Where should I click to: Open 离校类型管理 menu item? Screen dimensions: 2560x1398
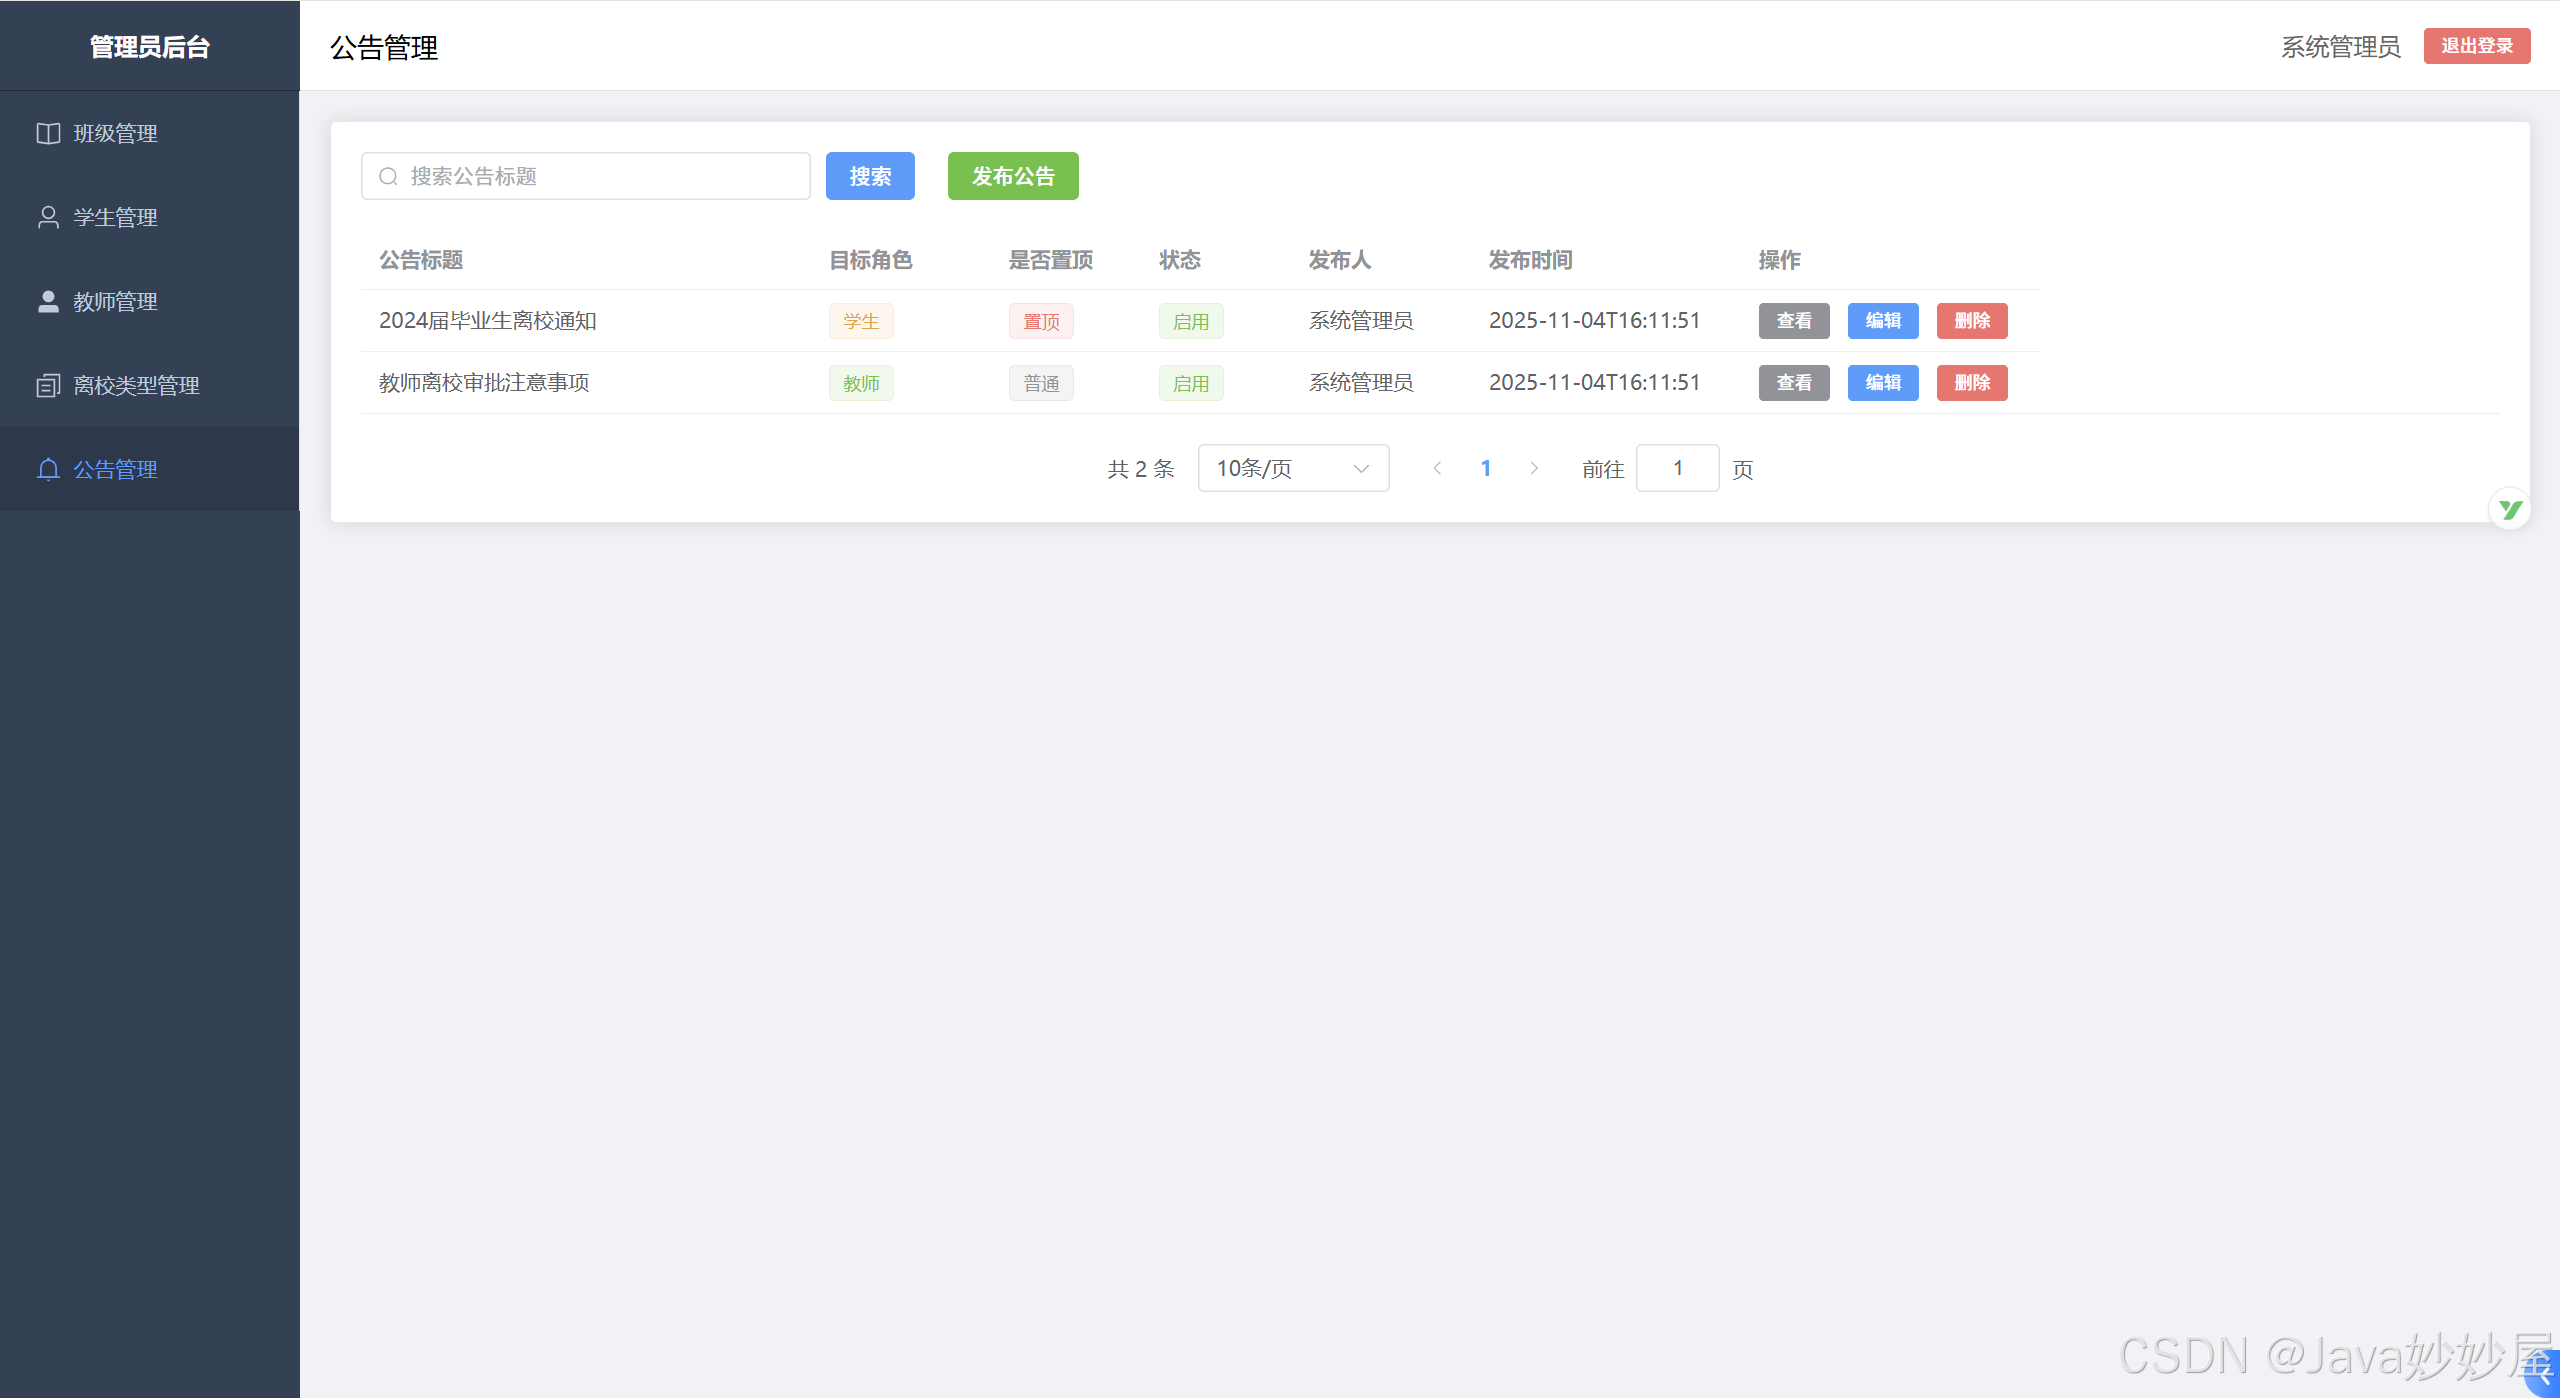[150, 385]
